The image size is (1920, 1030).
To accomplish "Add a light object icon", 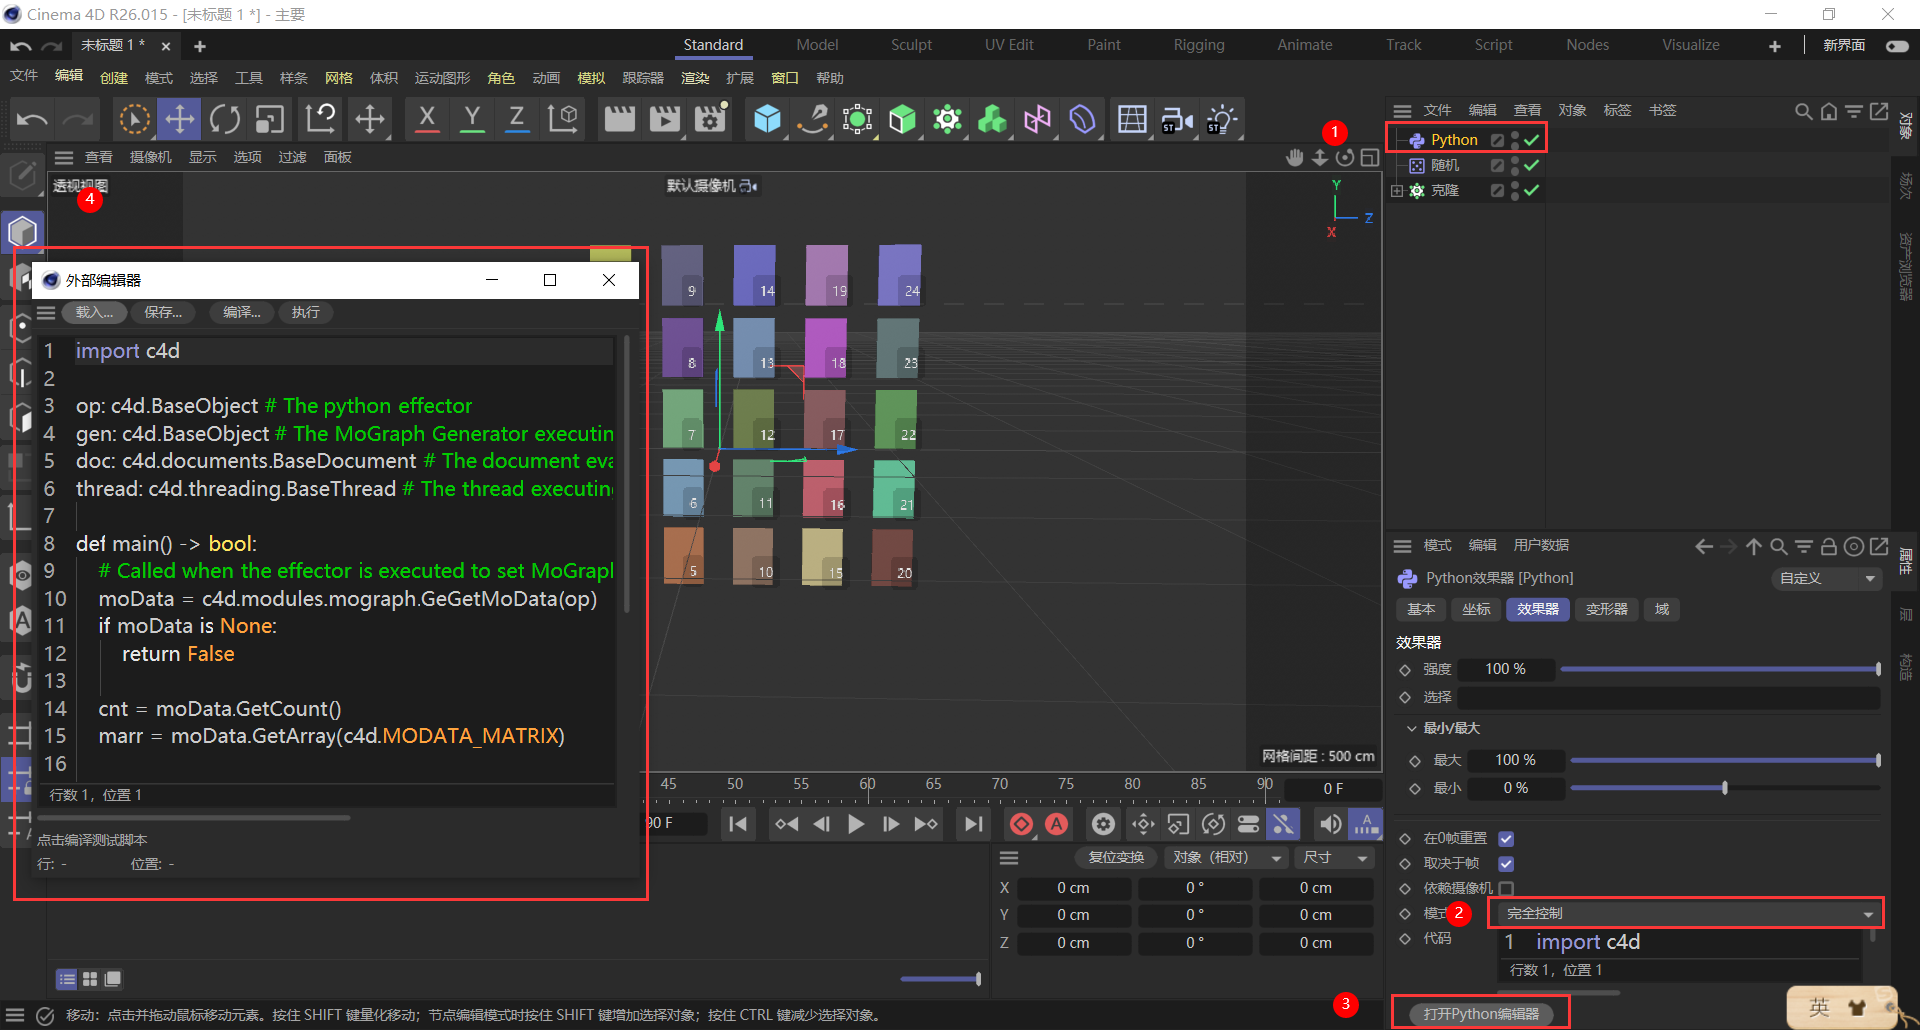I will tap(1222, 119).
